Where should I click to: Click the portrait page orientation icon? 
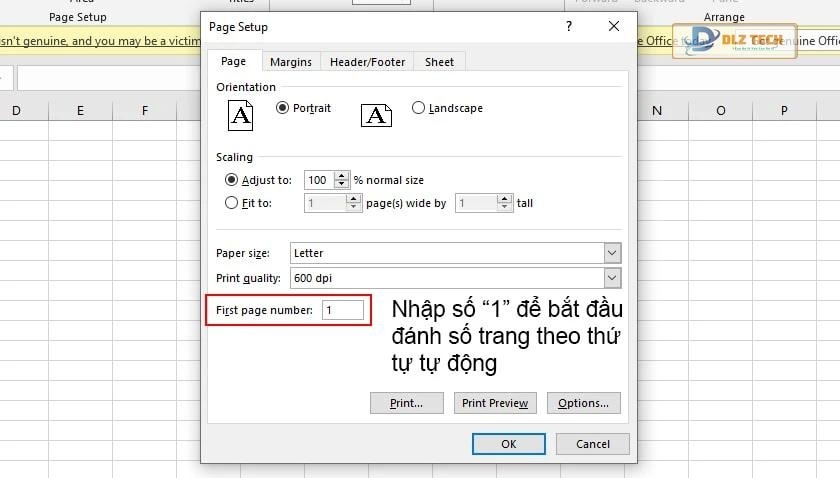click(x=241, y=115)
